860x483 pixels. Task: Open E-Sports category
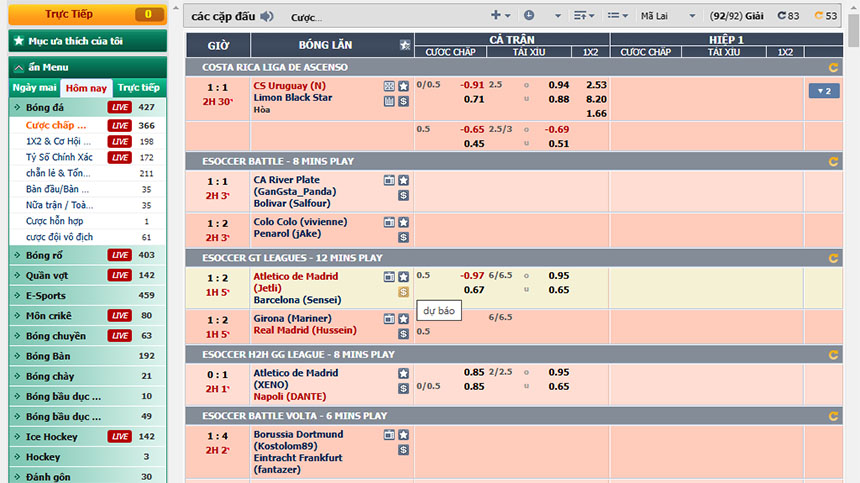[88, 296]
